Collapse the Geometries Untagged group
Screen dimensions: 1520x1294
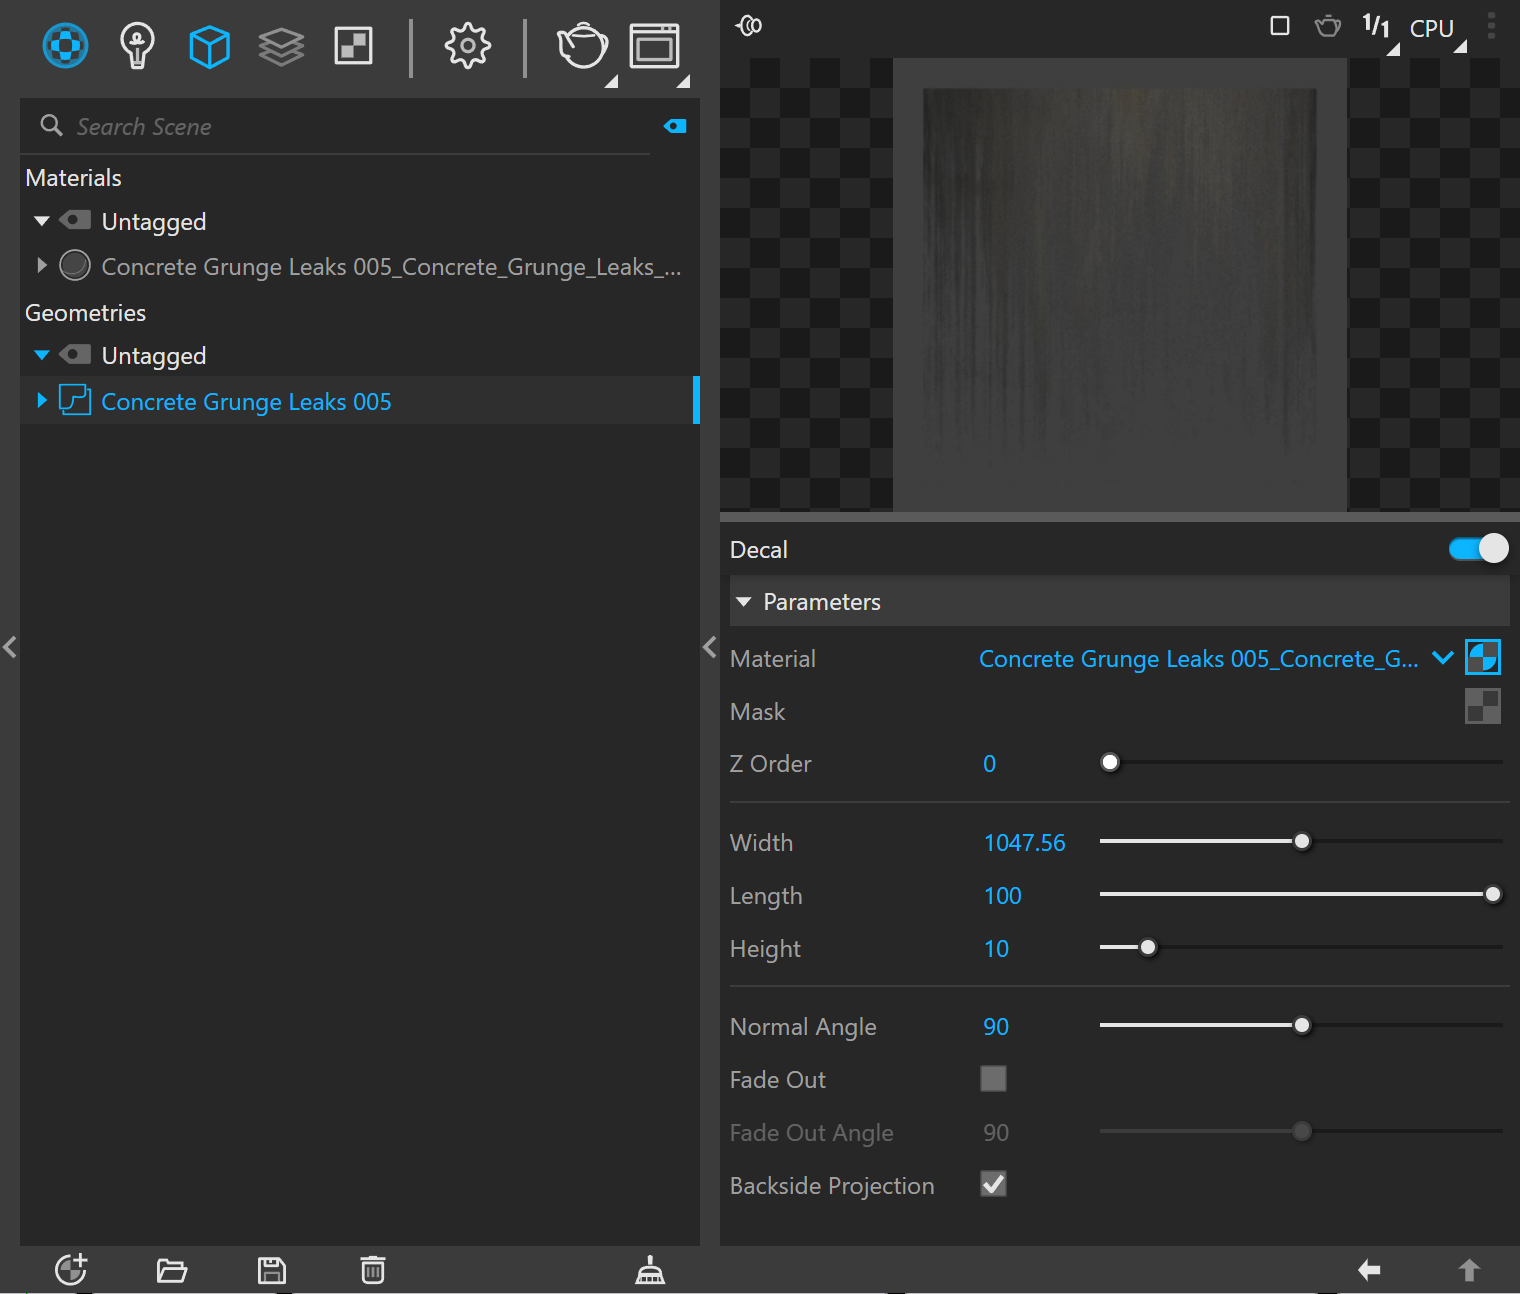pos(42,355)
